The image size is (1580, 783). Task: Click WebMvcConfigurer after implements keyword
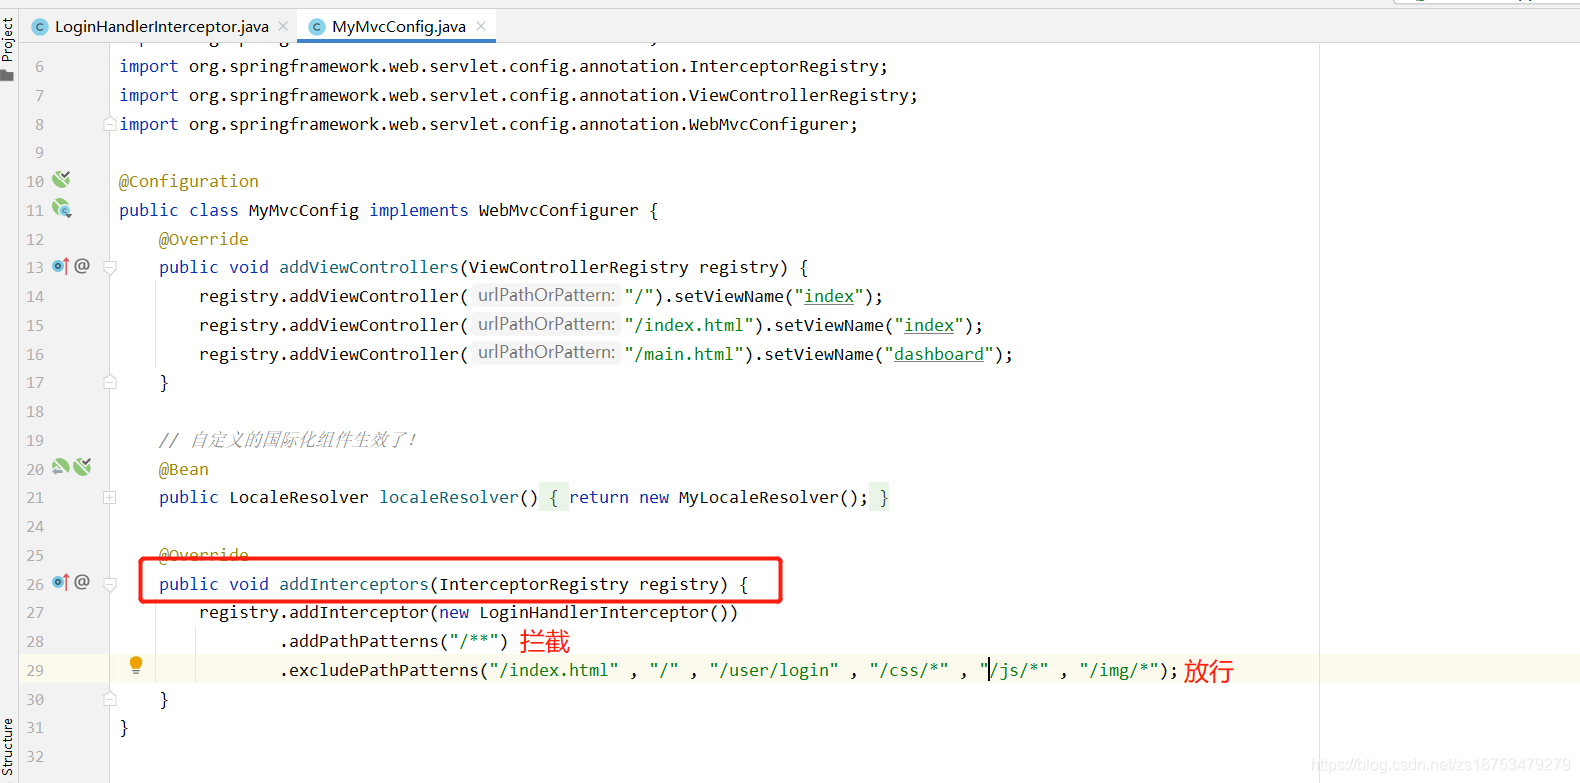558,210
